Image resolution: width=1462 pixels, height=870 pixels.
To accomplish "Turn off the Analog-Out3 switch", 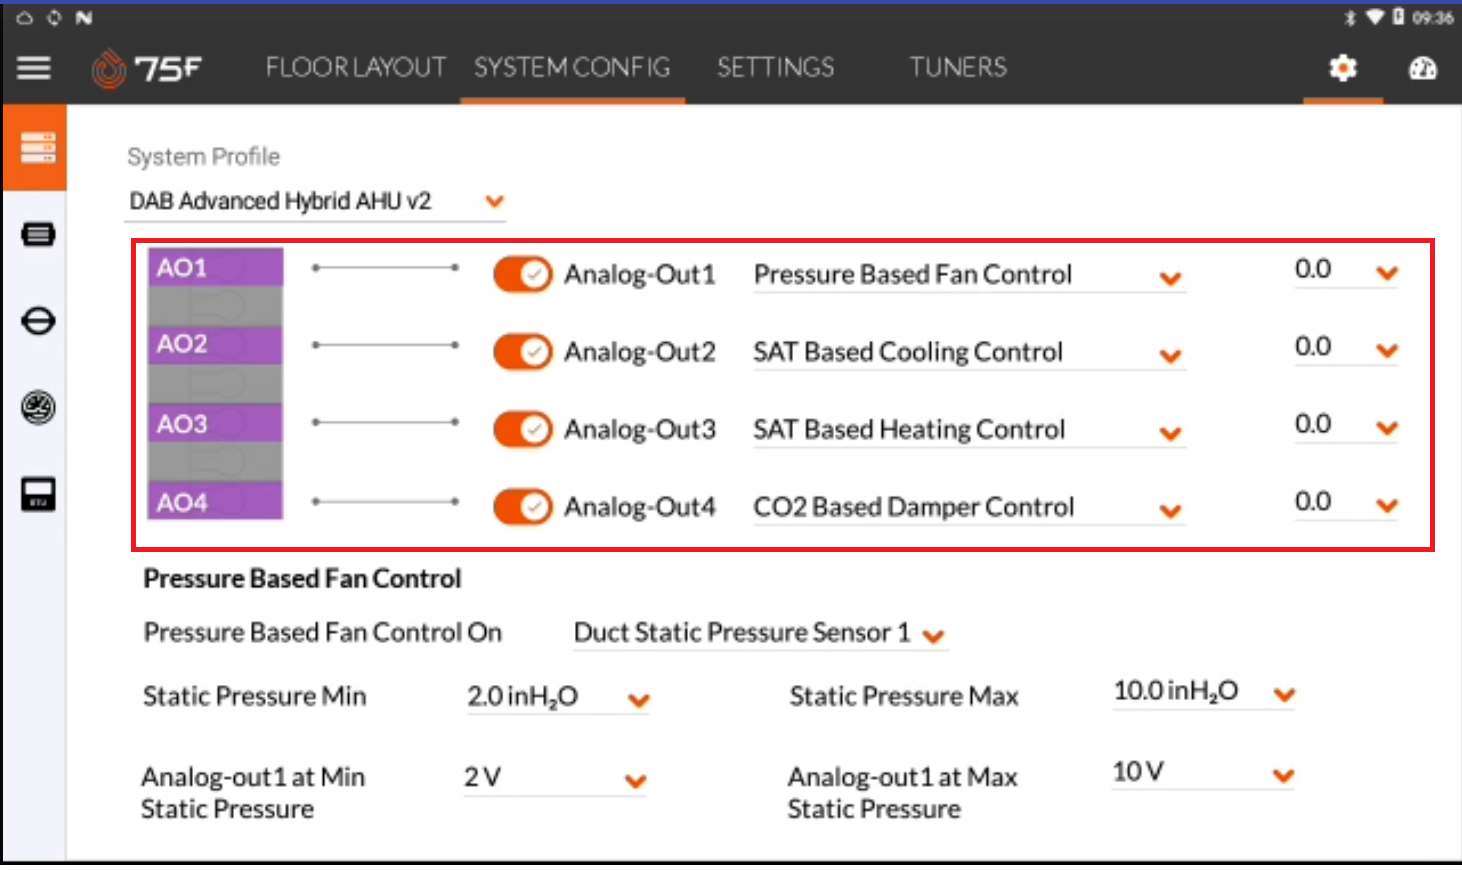I will click(x=522, y=429).
